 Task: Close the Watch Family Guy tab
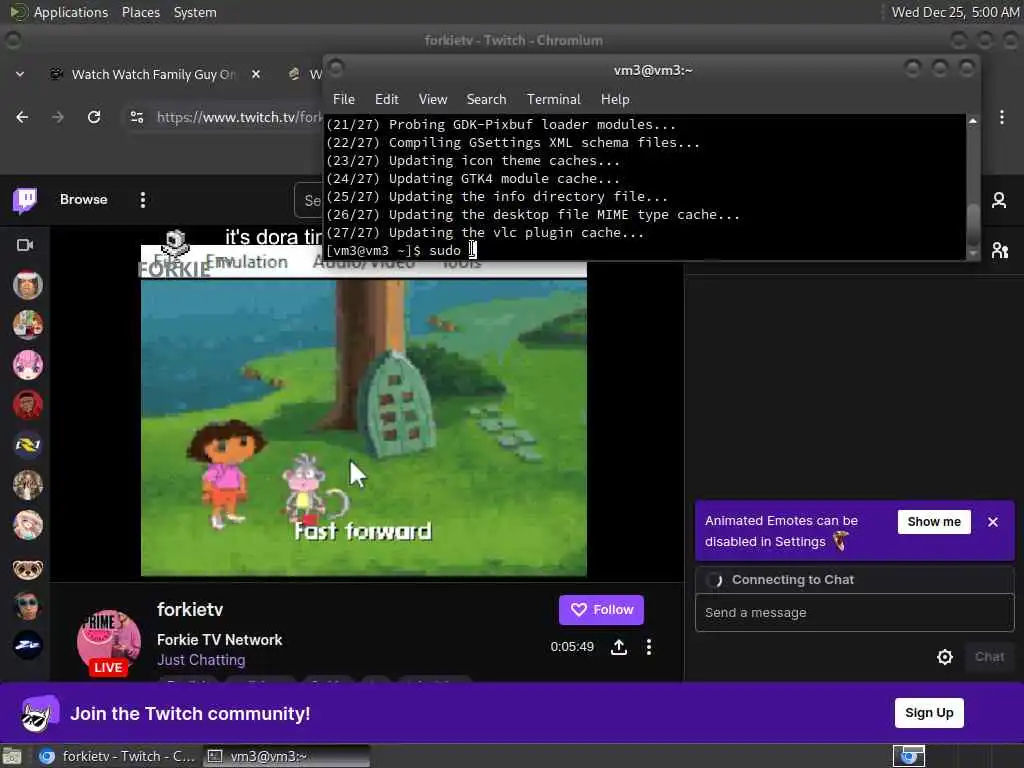[x=256, y=74]
